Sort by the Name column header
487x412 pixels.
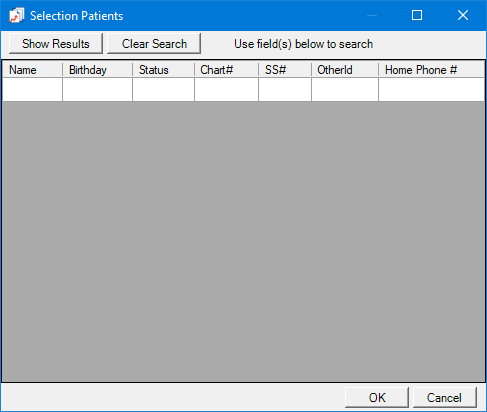(32, 70)
